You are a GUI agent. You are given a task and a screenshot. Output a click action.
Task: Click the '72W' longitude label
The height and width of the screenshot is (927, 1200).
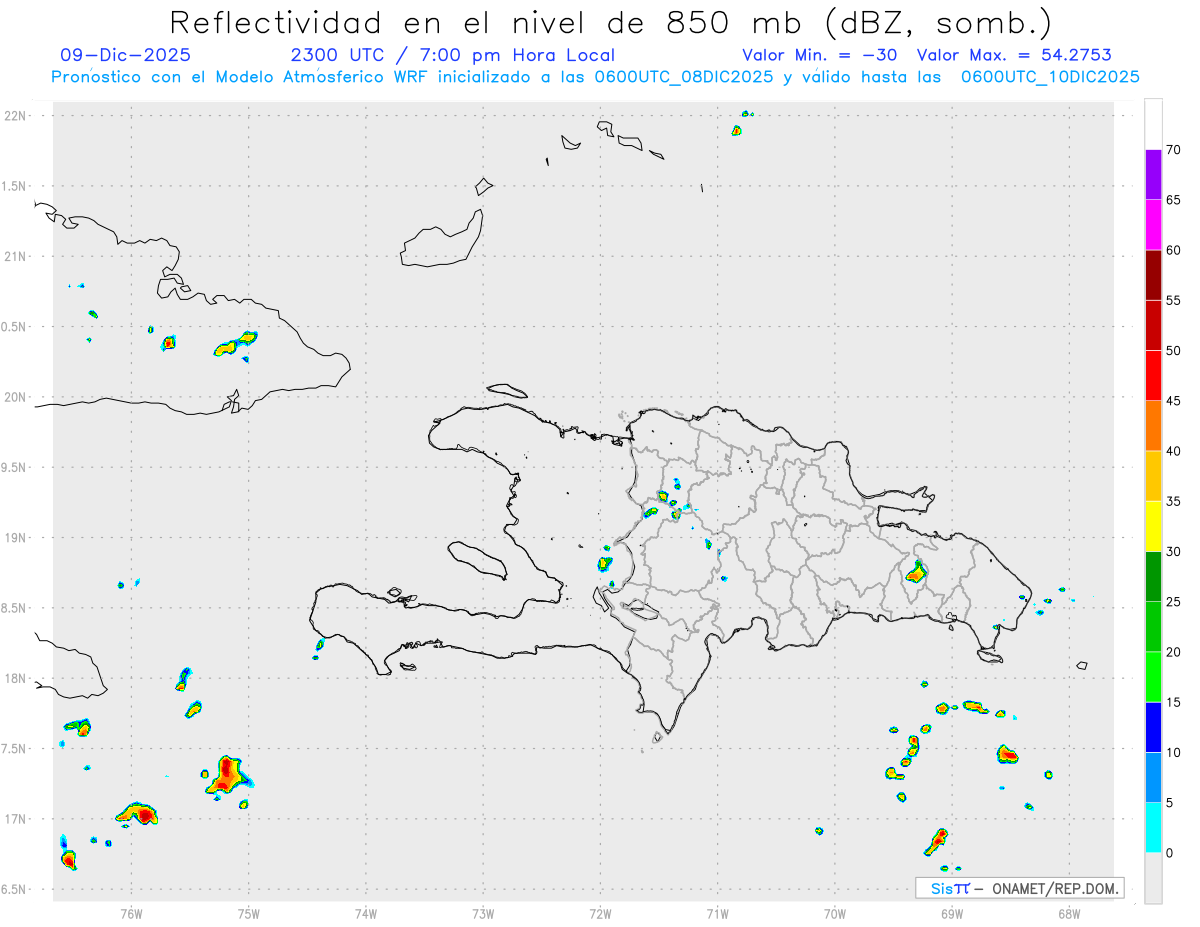(x=600, y=913)
